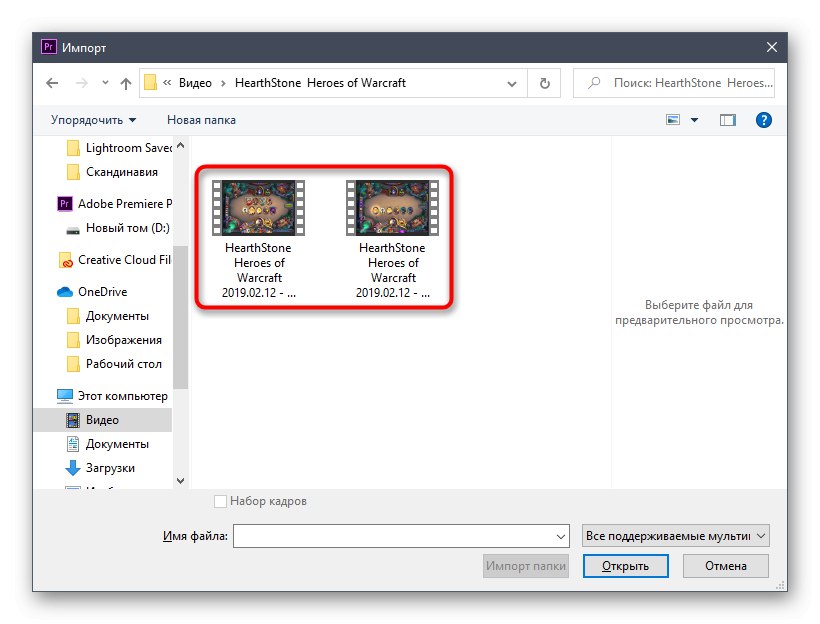Select Изображения folder in sidebar
This screenshot has height=624, width=820.
point(114,340)
